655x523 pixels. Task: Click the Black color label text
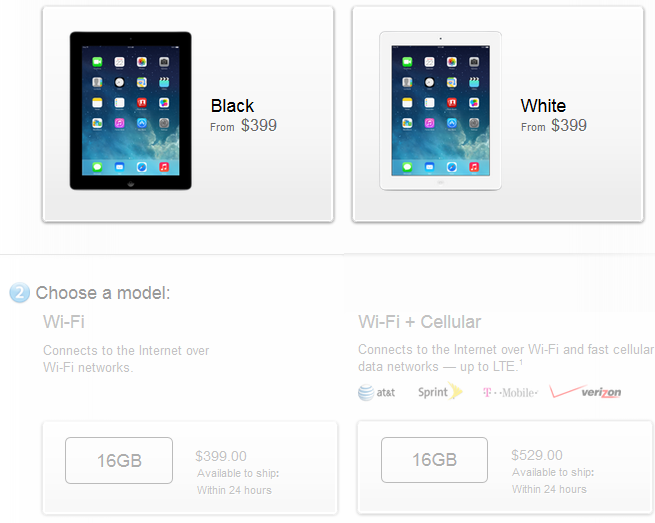click(x=232, y=106)
